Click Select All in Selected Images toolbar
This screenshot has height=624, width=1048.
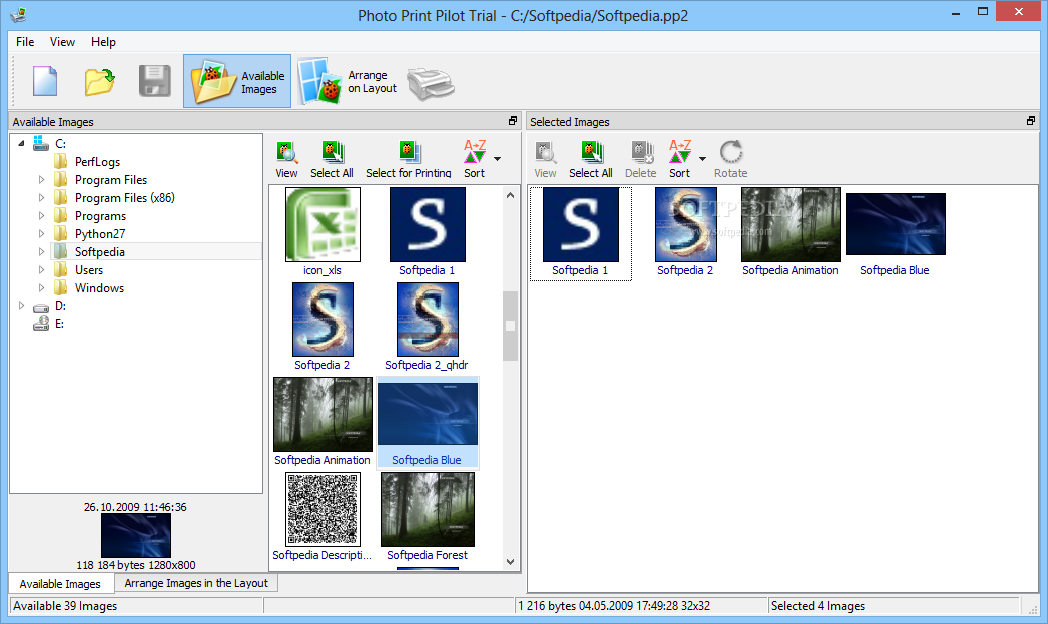coord(591,160)
